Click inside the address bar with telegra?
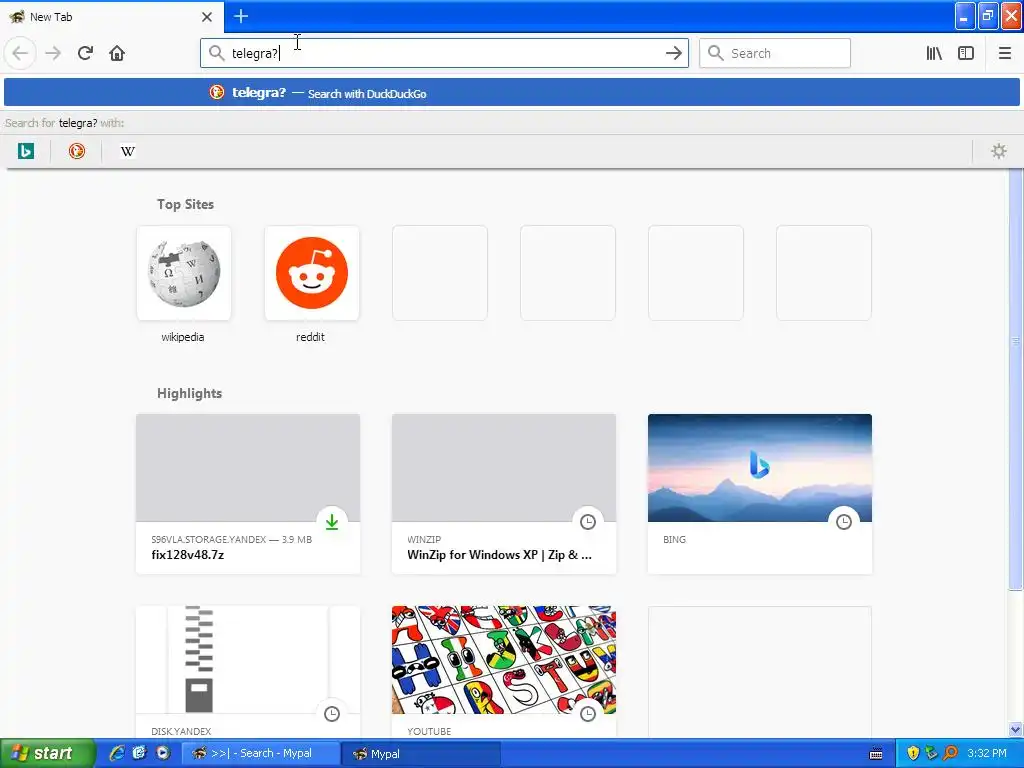1024x768 pixels. (444, 53)
